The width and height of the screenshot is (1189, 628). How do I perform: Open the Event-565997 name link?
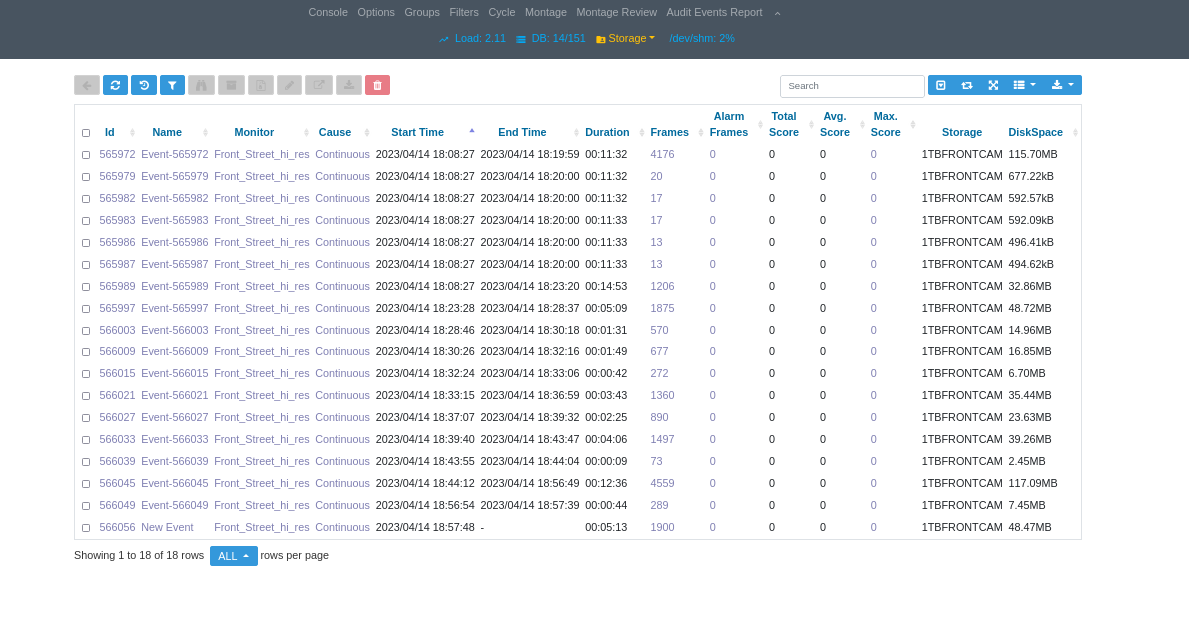click(174, 308)
